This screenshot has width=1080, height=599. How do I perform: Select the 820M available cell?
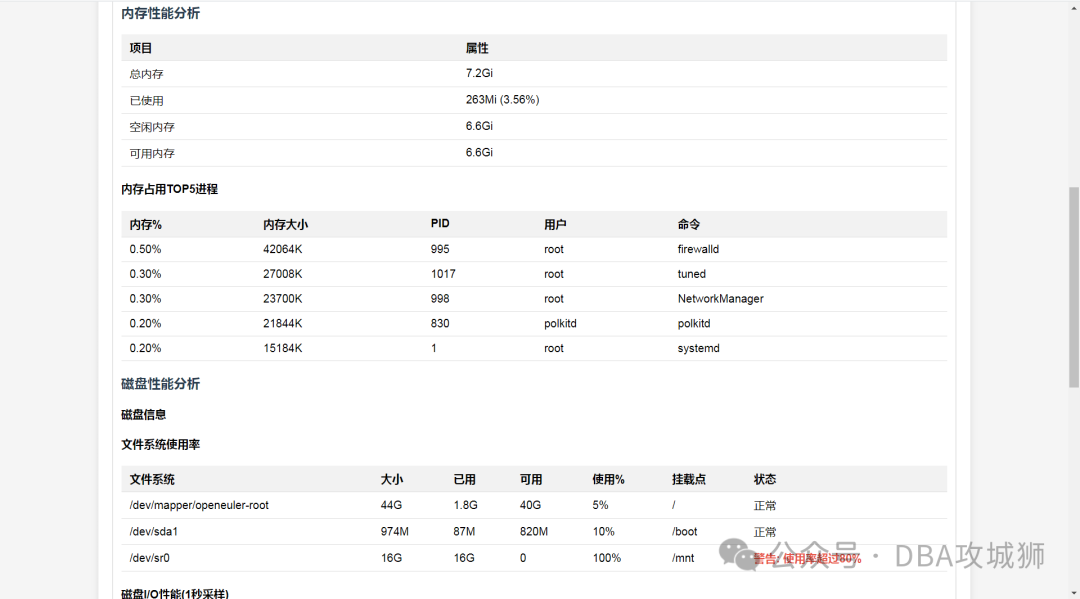[x=534, y=532]
